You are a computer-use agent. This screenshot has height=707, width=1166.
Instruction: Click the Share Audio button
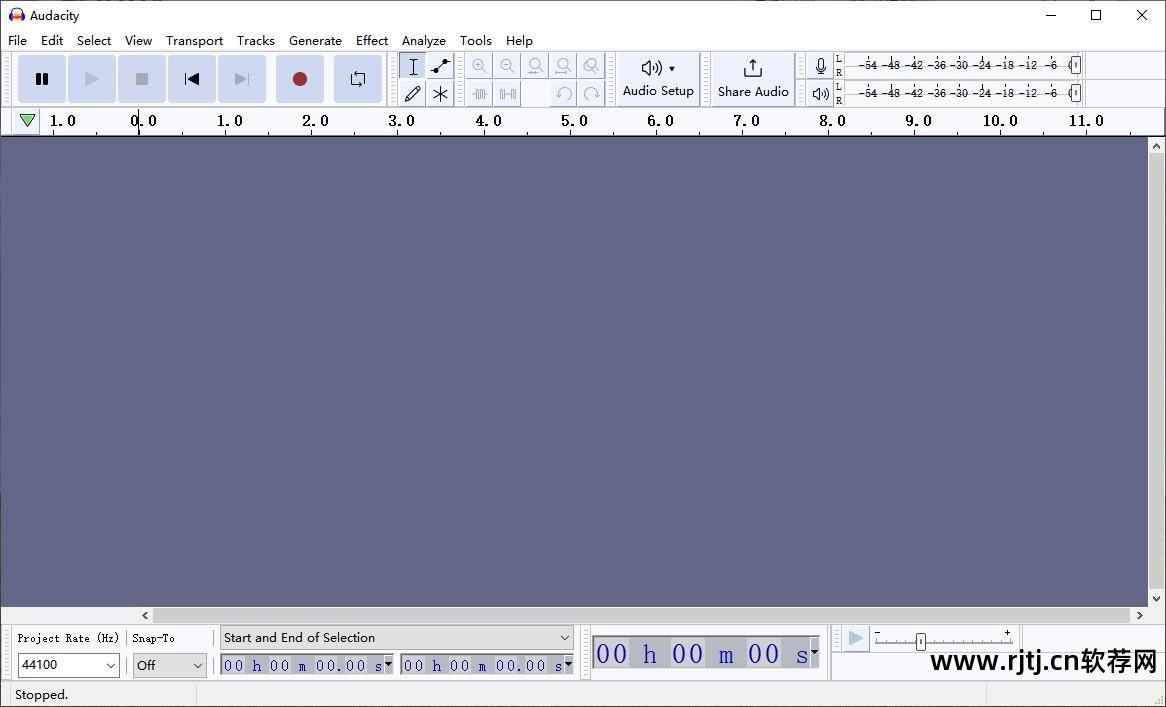tap(753, 79)
